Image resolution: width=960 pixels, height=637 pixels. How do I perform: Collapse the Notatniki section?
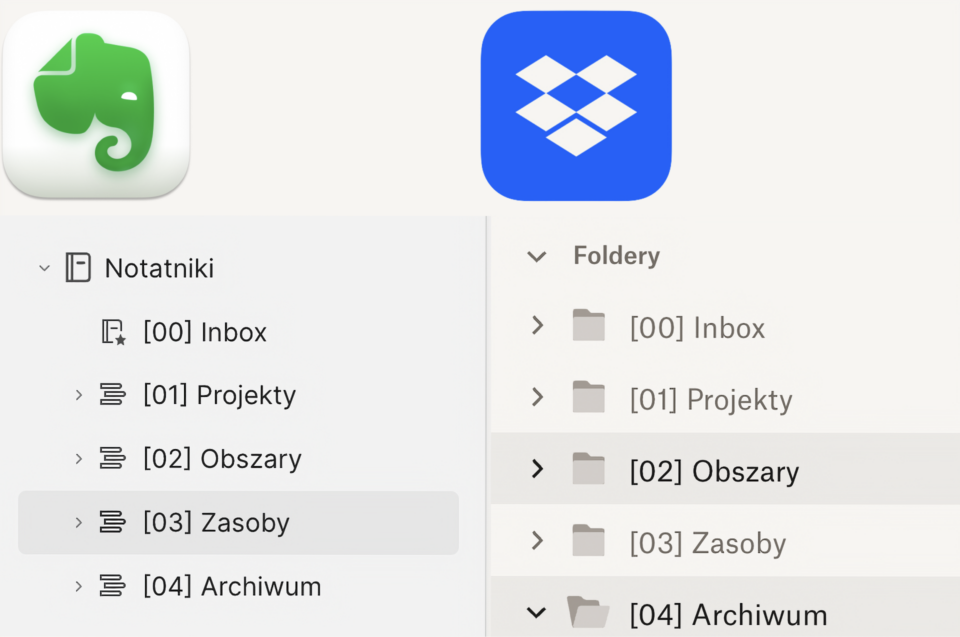pos(44,268)
